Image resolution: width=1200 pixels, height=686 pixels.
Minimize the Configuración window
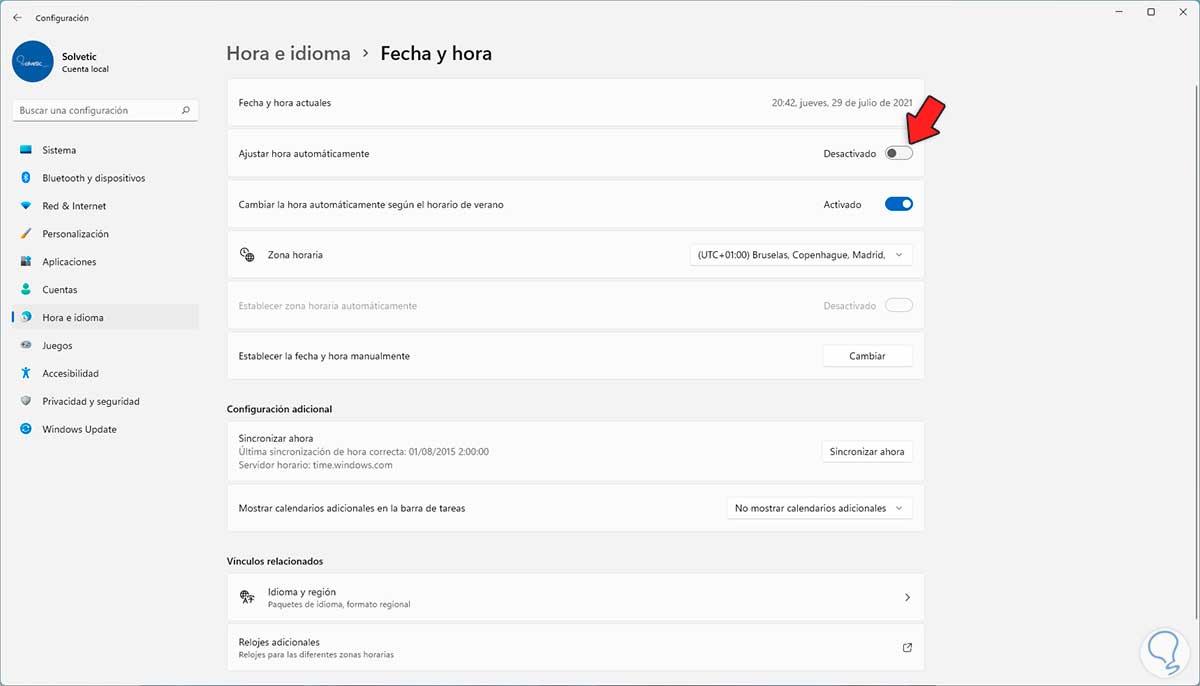click(1119, 12)
